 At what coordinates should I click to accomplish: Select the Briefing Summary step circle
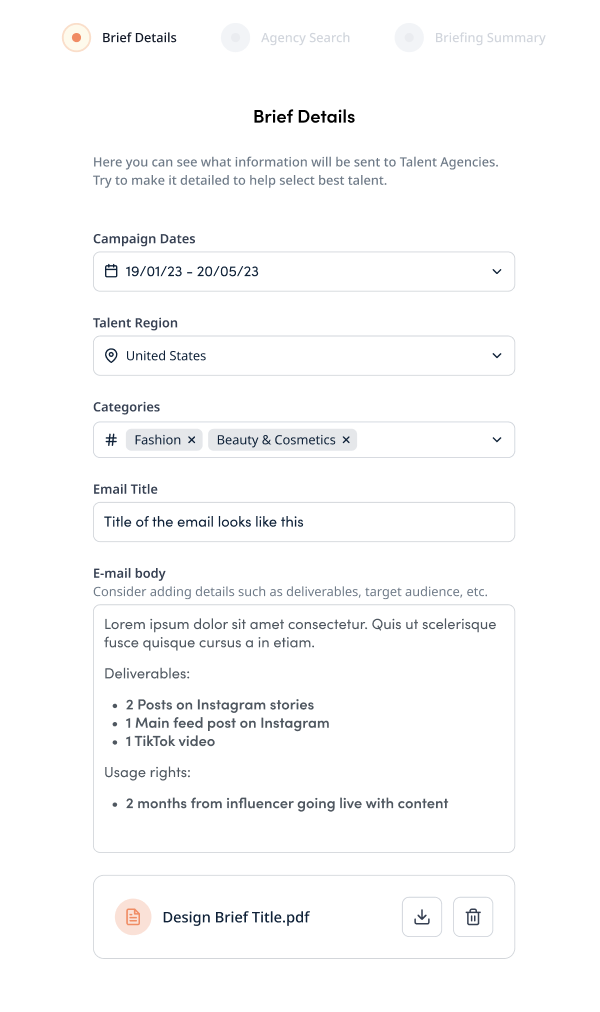409,38
